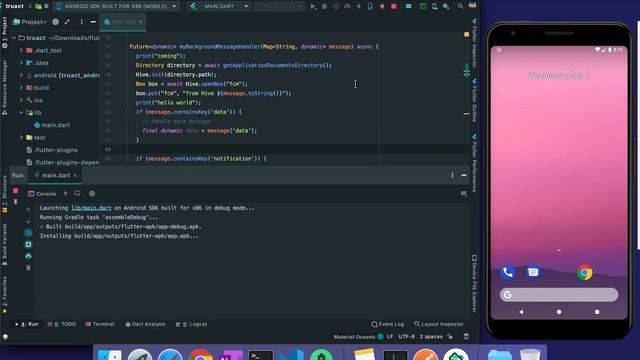Expand the .idea folder
This screenshot has width=640, height=360.
(x=21, y=63)
